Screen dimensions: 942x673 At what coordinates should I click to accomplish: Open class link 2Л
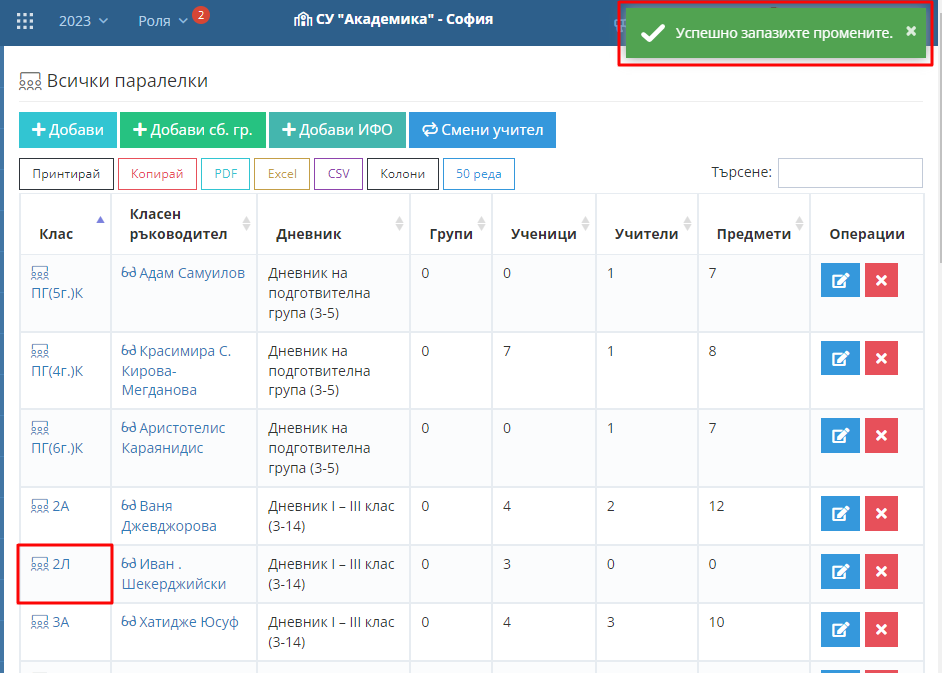pos(60,564)
